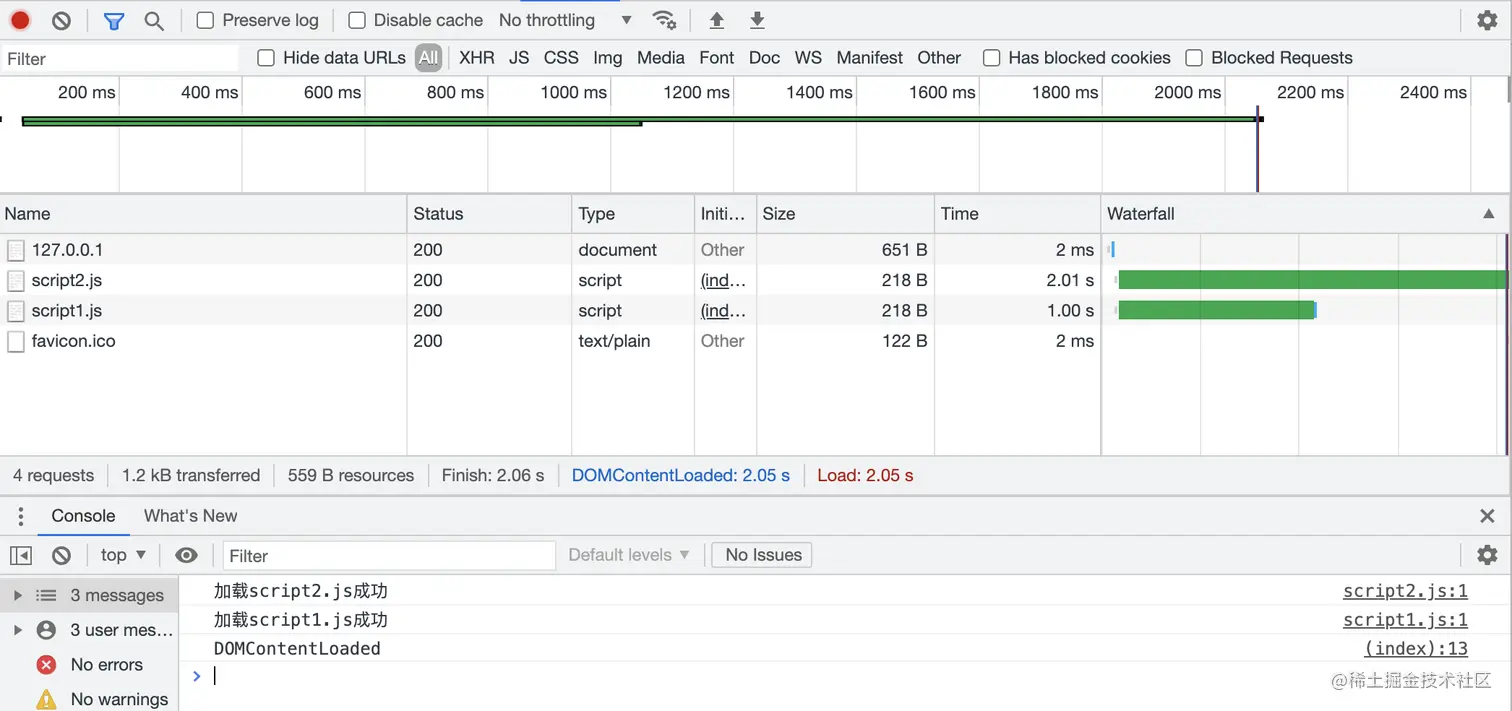Switch to What's New tab
The height and width of the screenshot is (711, 1512).
pyautogui.click(x=191, y=516)
